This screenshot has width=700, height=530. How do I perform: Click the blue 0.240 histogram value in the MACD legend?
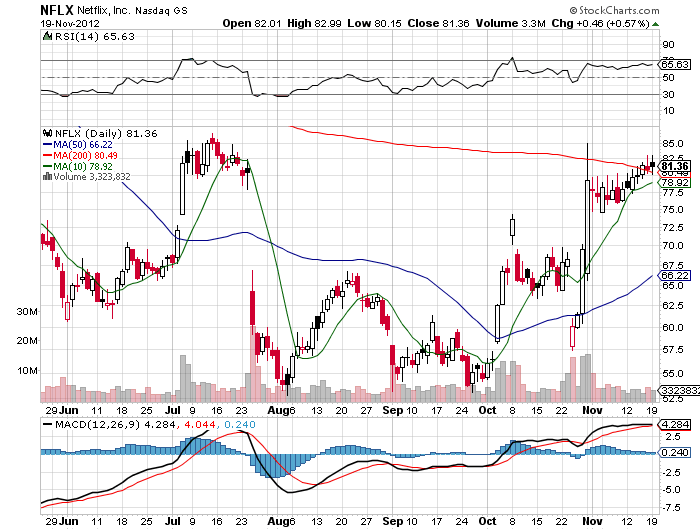coord(240,424)
